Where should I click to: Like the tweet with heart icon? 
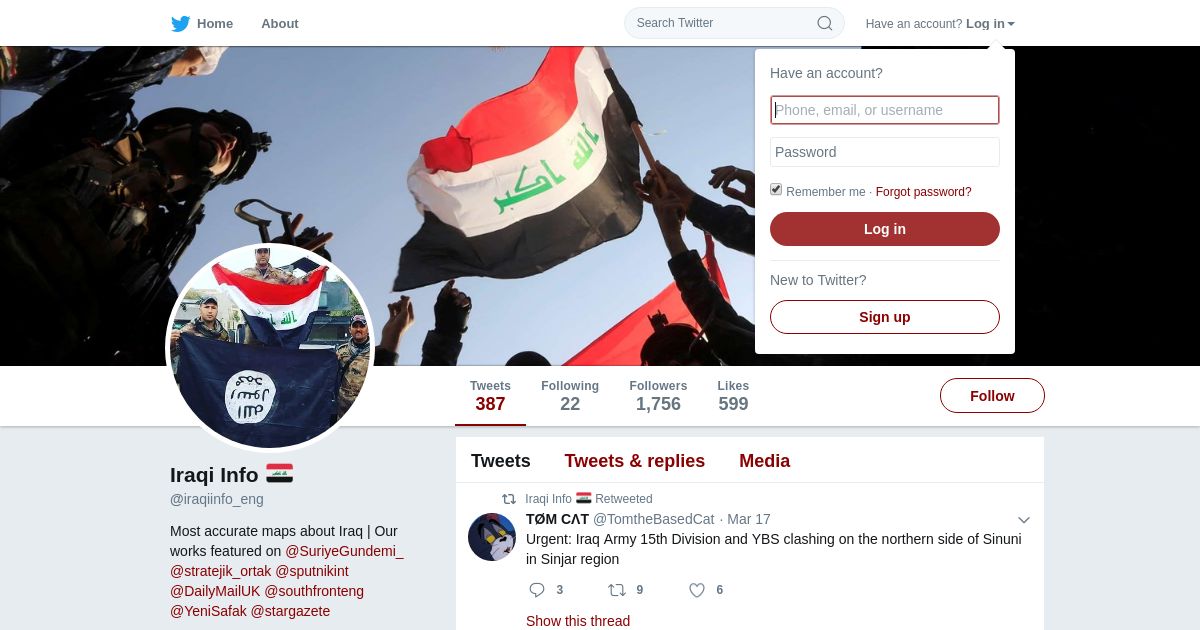(697, 590)
